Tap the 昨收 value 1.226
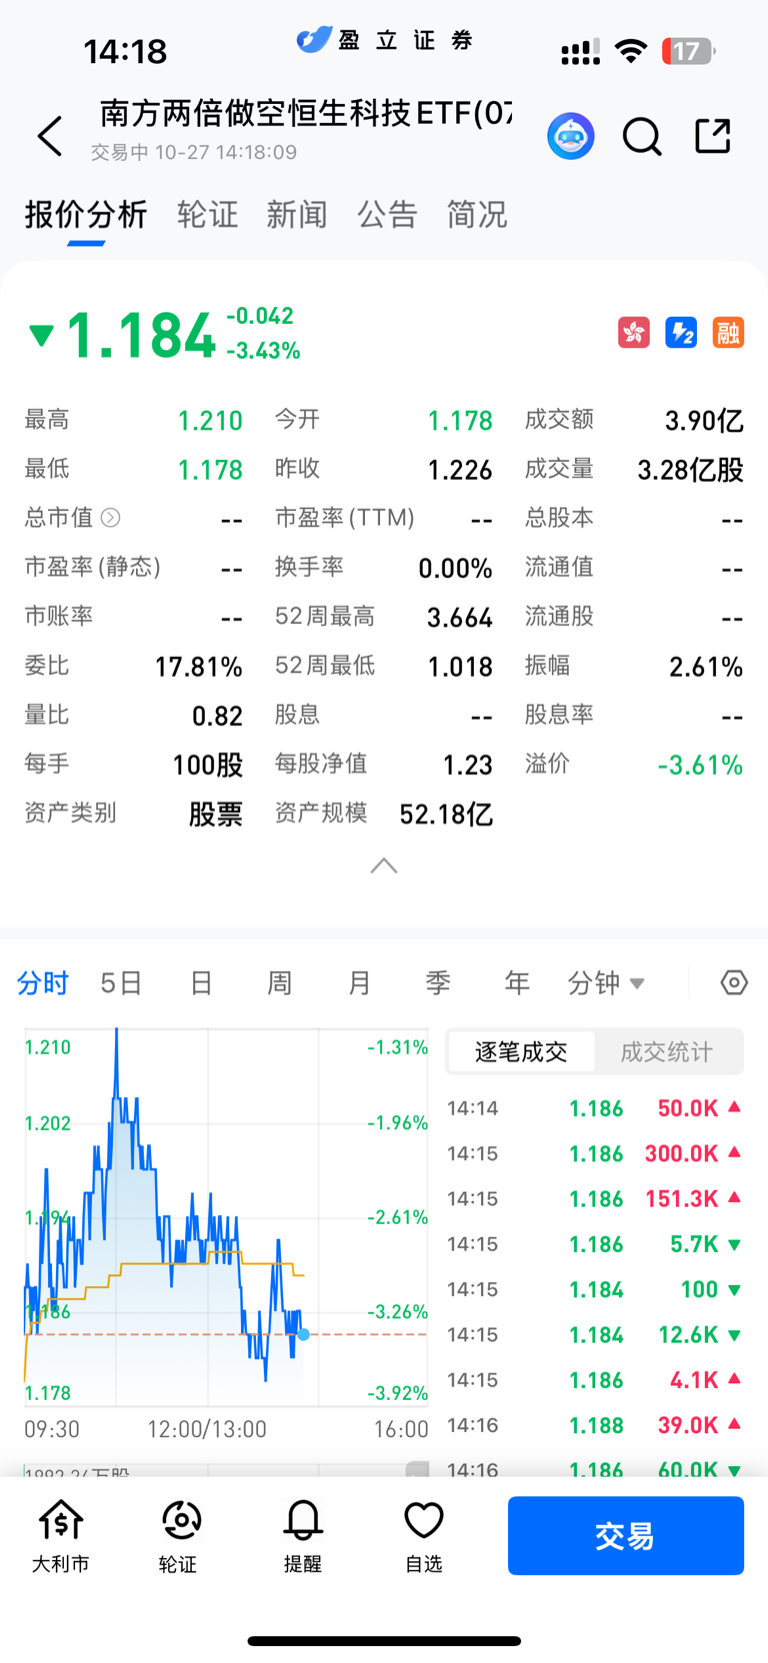The image size is (768, 1663). point(460,469)
